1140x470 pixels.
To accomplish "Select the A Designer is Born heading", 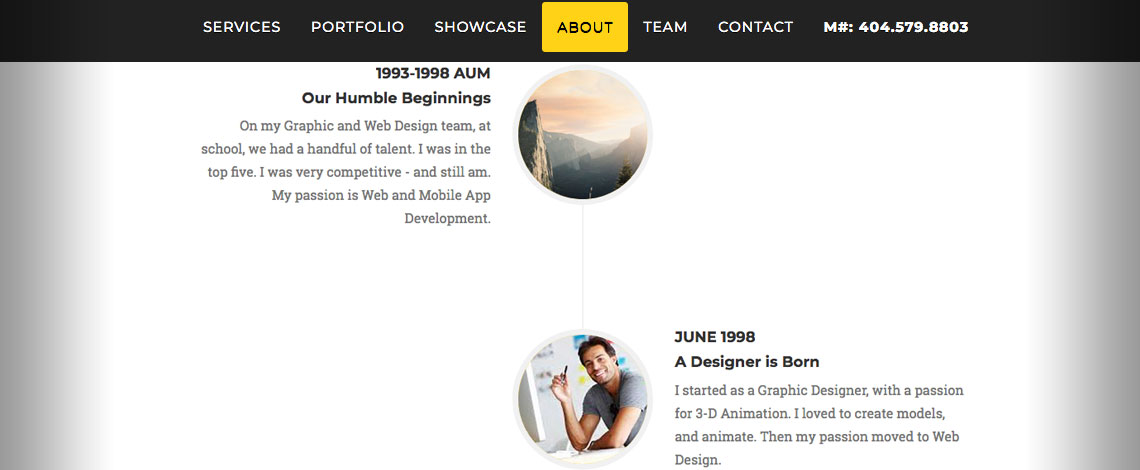I will (746, 362).
